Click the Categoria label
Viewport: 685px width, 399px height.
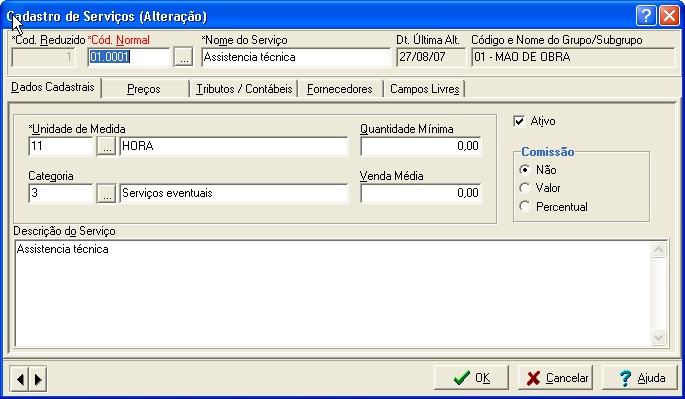click(x=51, y=176)
